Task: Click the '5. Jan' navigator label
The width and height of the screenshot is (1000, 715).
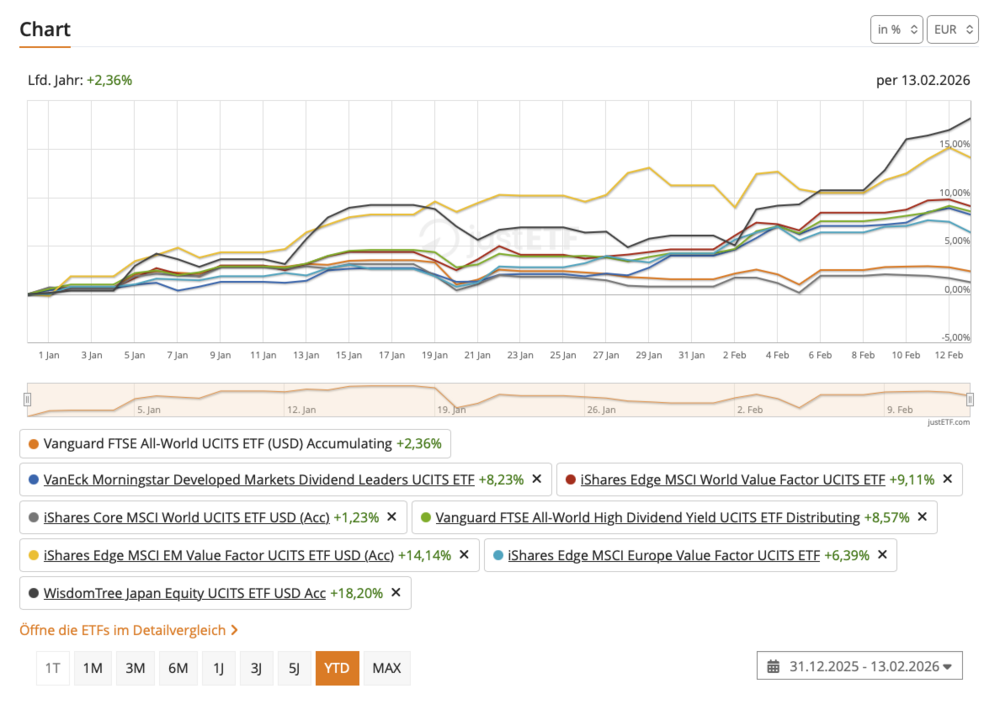Action: (149, 409)
